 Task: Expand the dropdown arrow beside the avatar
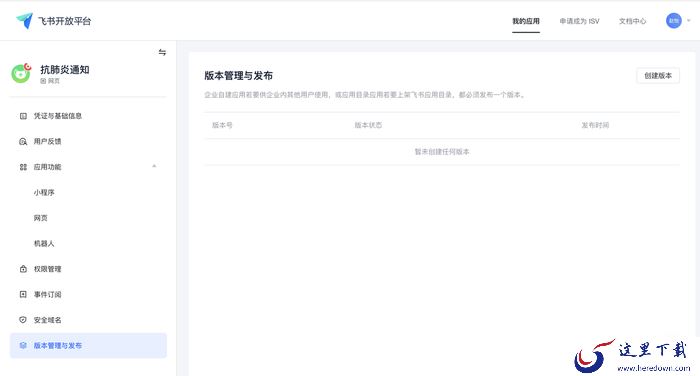click(688, 21)
